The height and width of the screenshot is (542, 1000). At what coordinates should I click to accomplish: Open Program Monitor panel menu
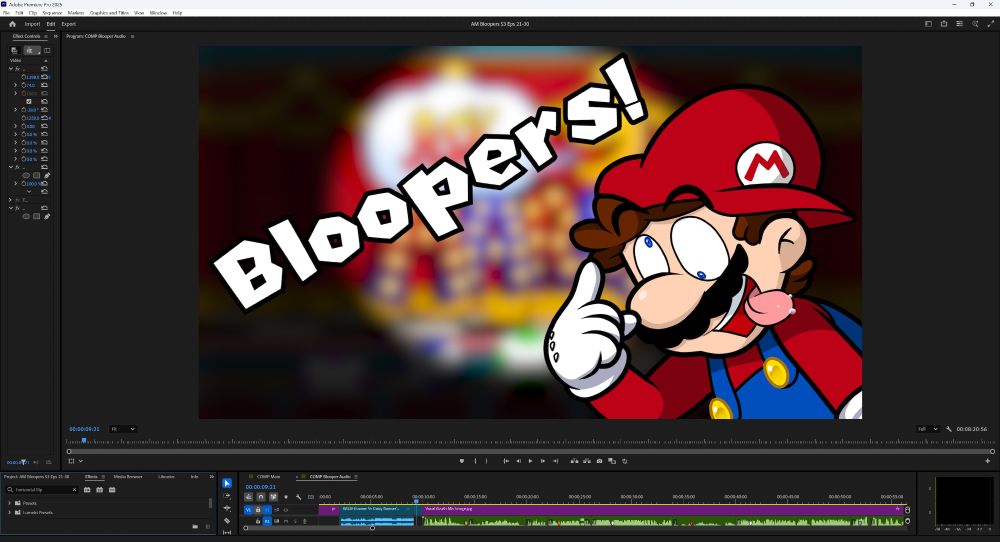point(132,36)
